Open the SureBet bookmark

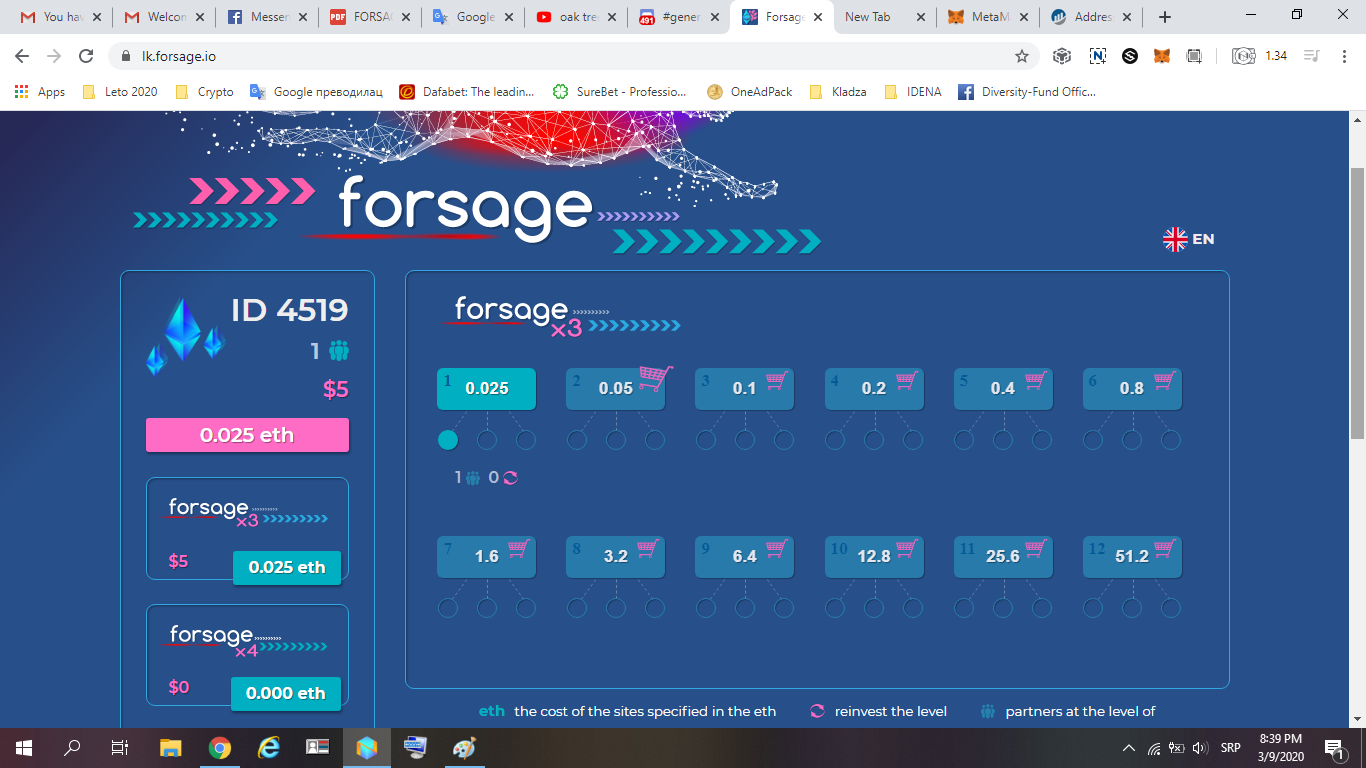[619, 91]
